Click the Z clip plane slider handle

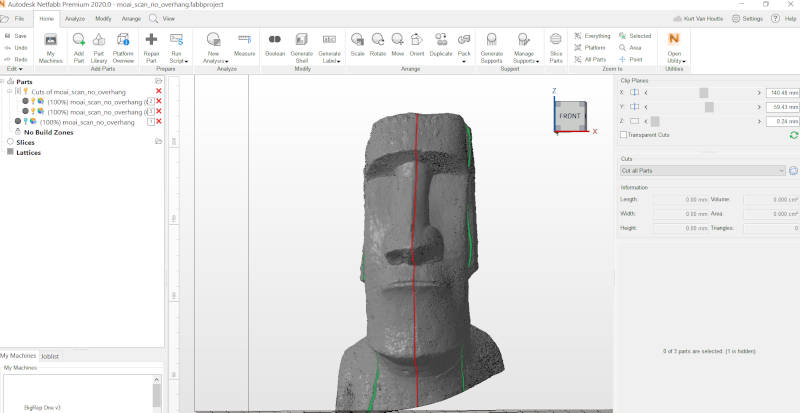(655, 121)
